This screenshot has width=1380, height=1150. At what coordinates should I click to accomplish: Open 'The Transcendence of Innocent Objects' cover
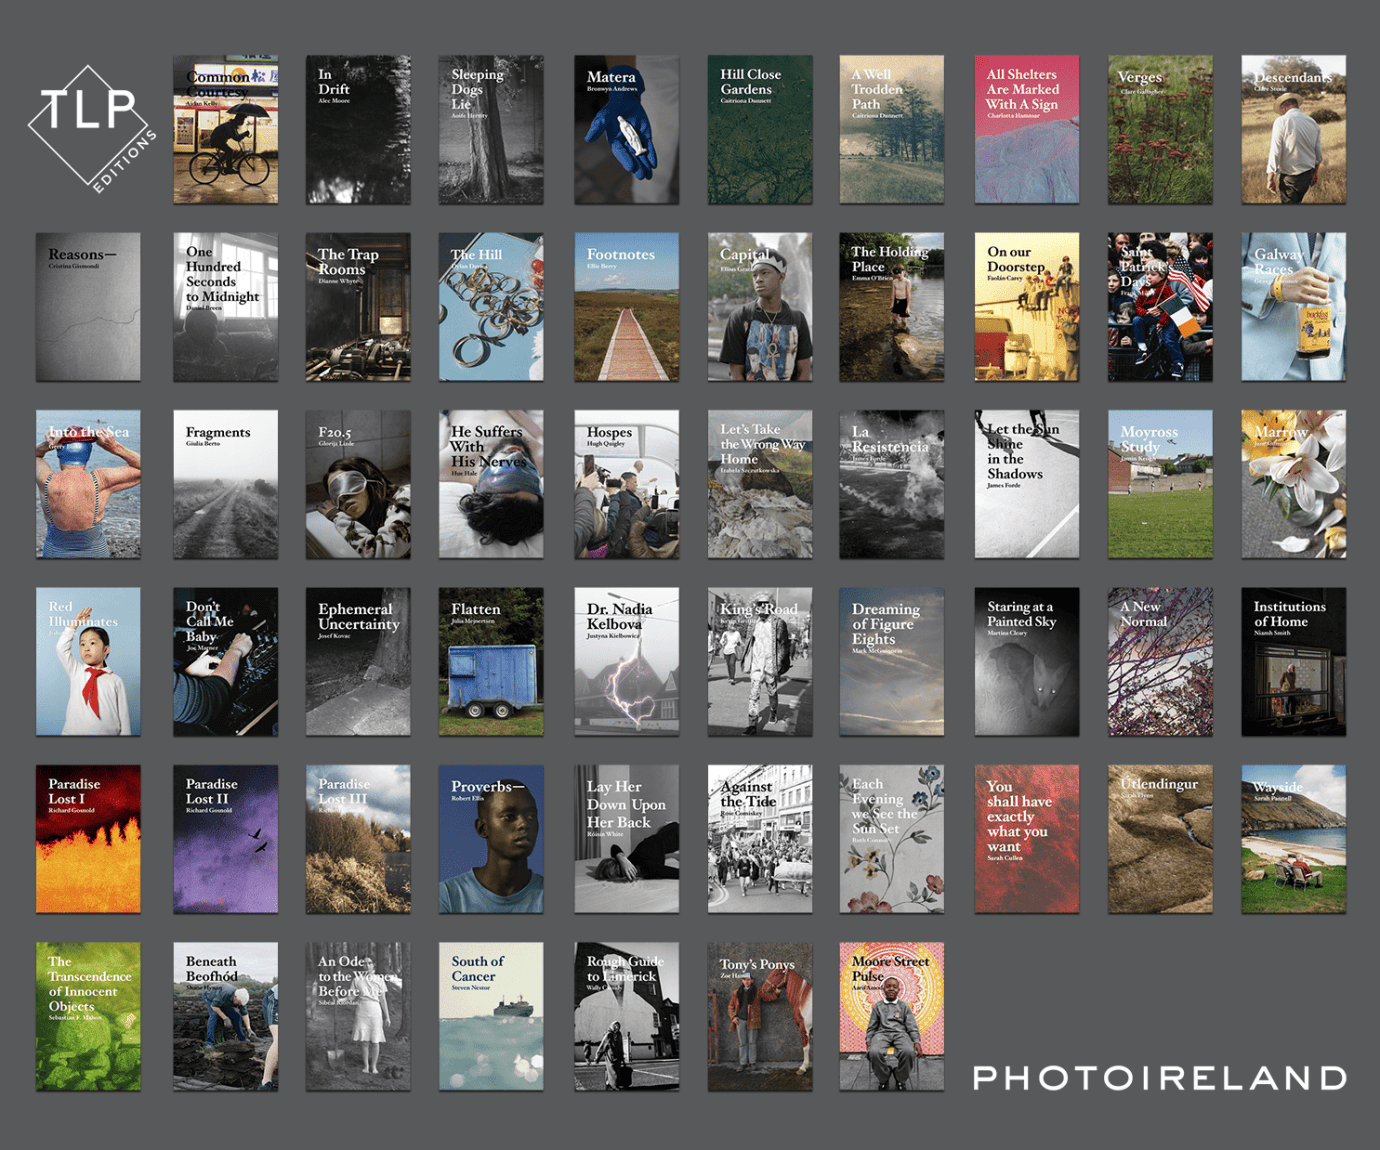[88, 1015]
